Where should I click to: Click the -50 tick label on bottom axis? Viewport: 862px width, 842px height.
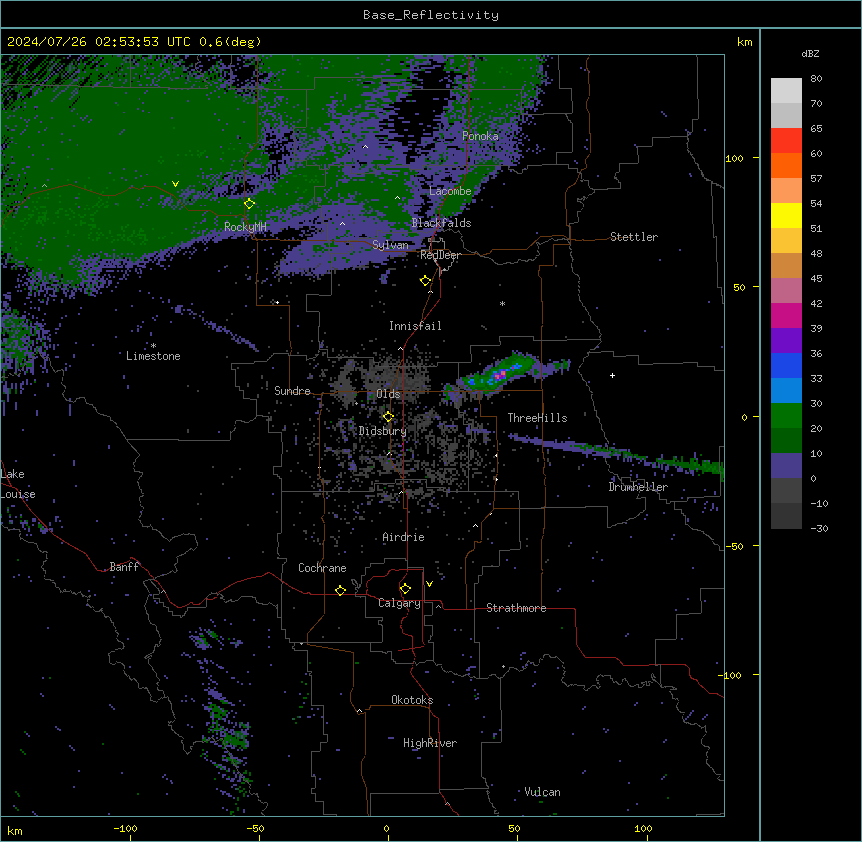[x=255, y=828]
